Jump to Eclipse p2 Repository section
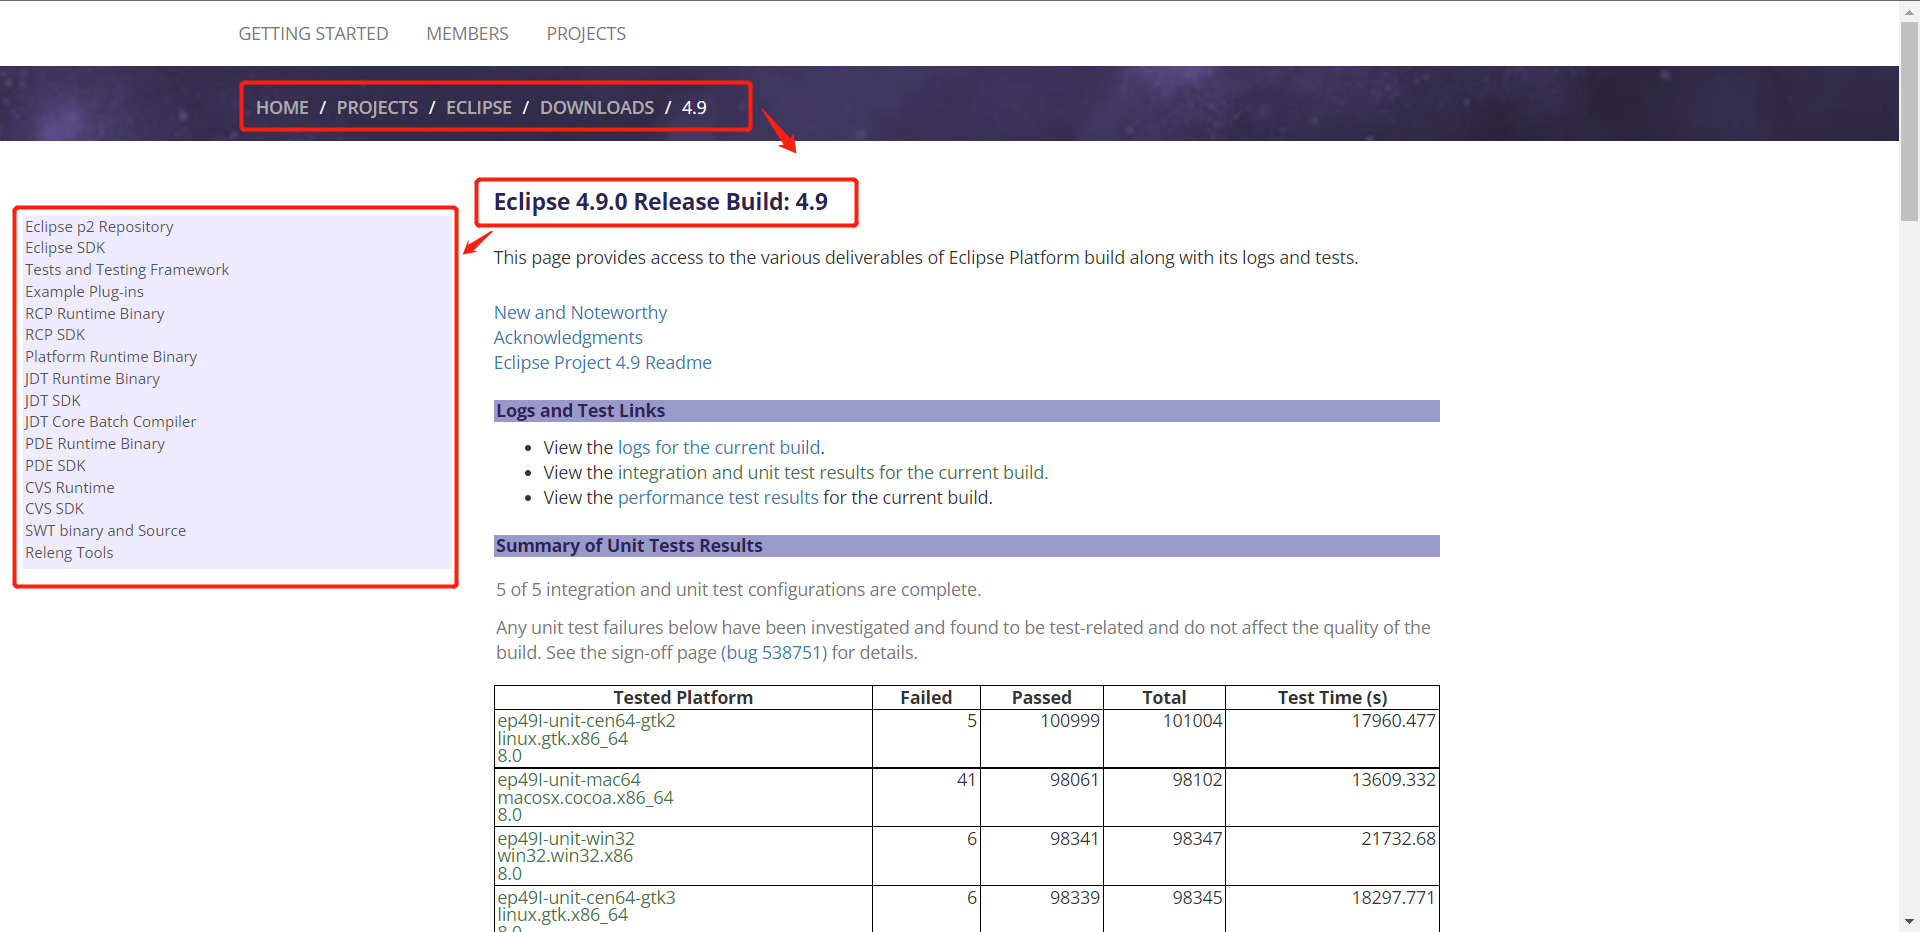The width and height of the screenshot is (1920, 932). coord(99,227)
